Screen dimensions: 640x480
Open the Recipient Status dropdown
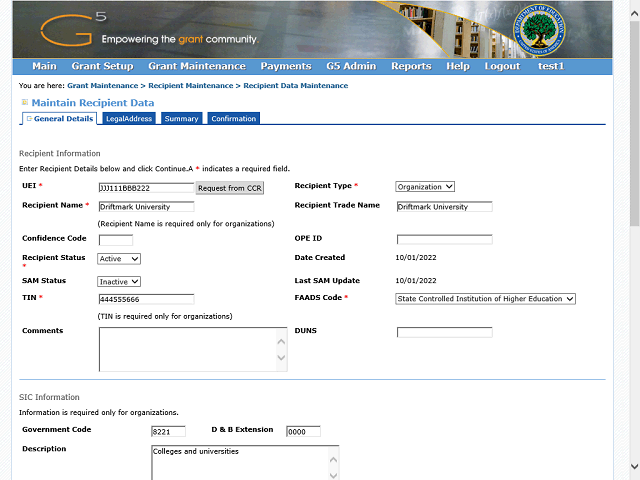119,259
